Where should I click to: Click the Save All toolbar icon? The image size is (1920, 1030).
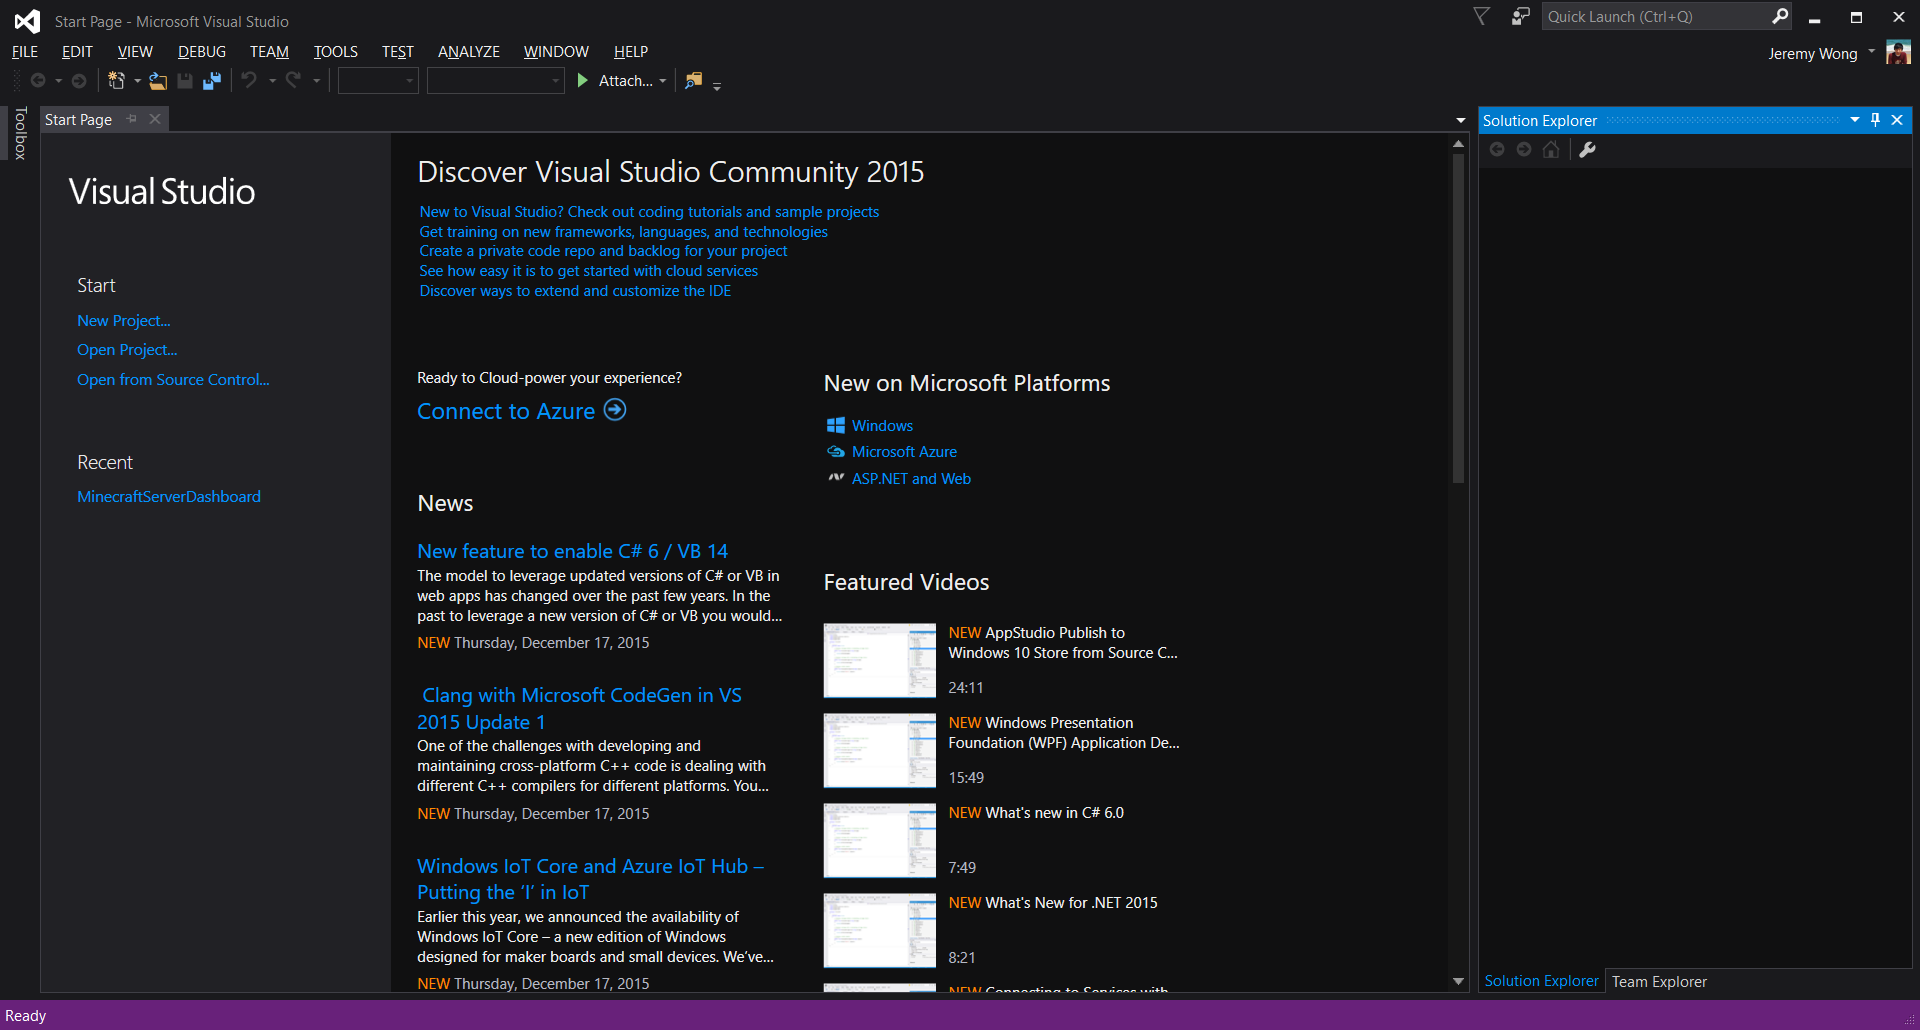tap(212, 81)
